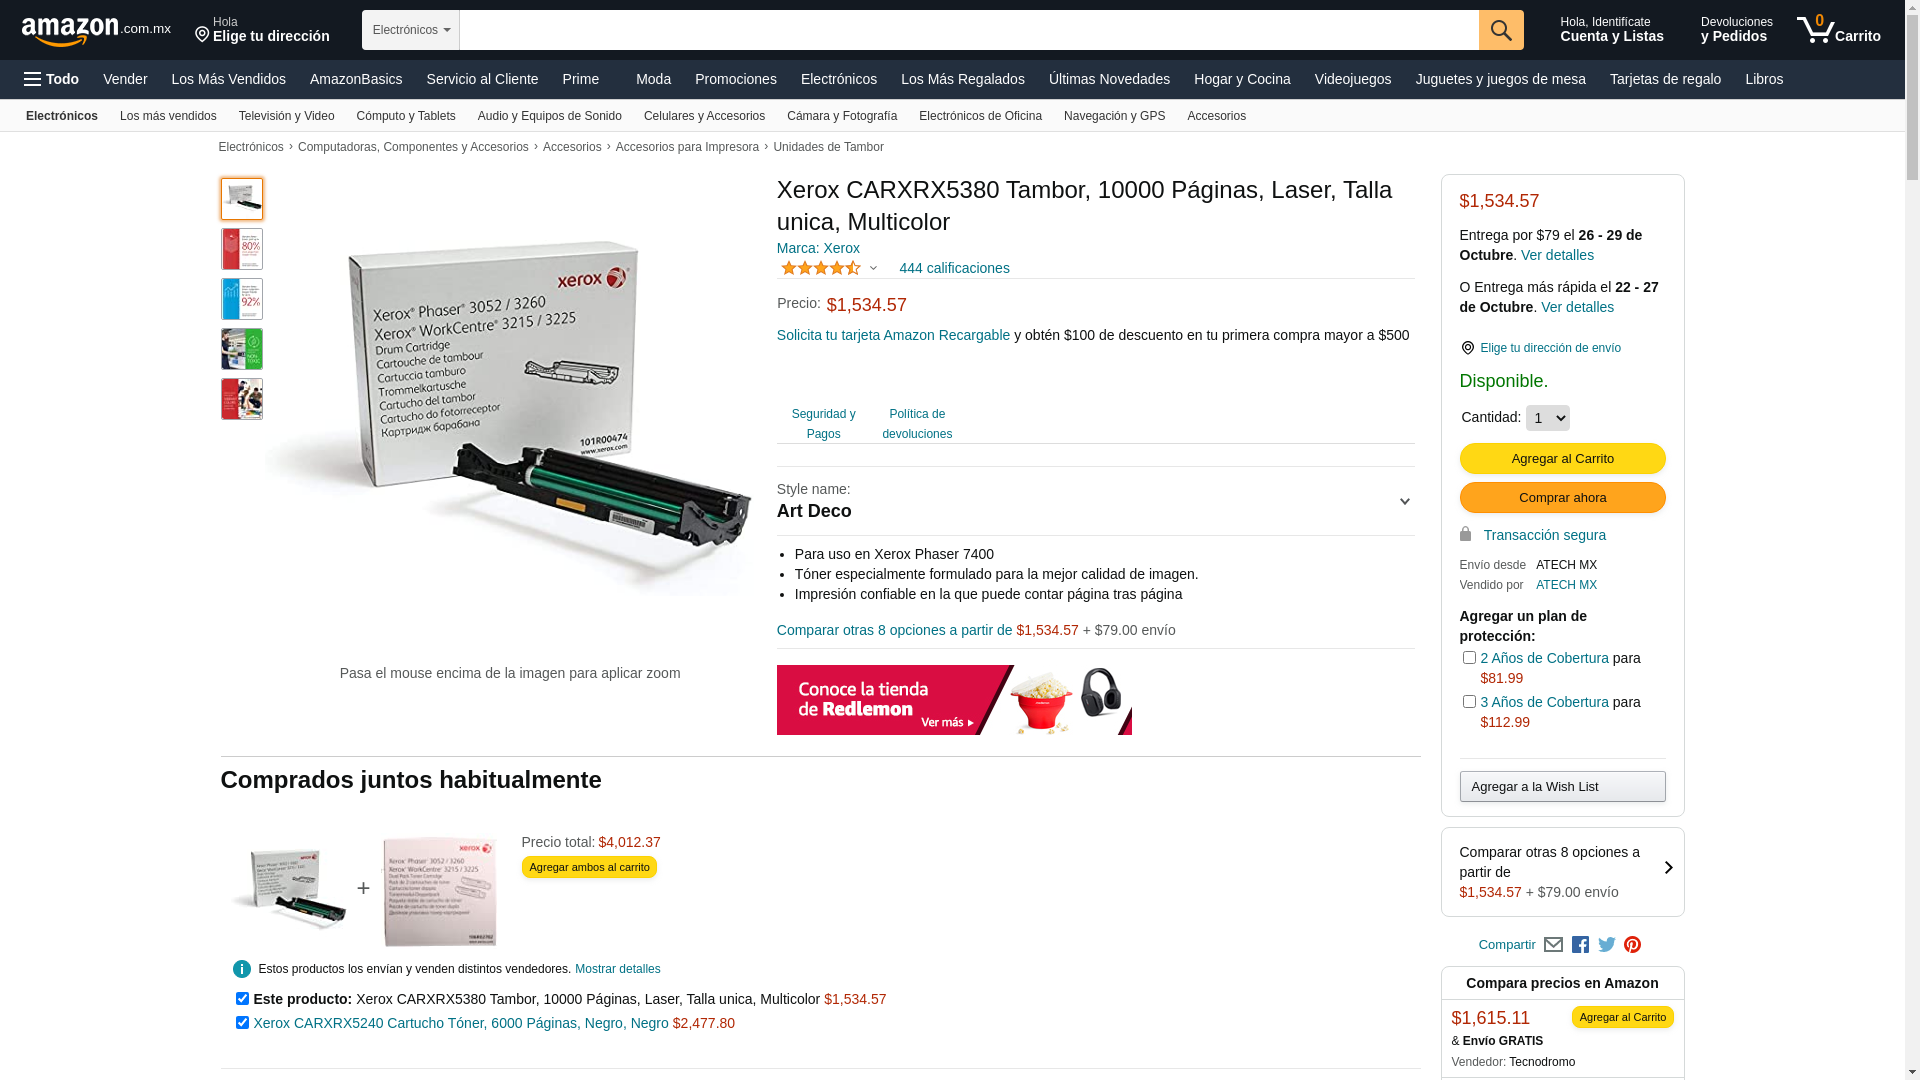Viewport: 1920px width, 1080px height.
Task: Share product on Facebook icon
Action: (x=1580, y=945)
